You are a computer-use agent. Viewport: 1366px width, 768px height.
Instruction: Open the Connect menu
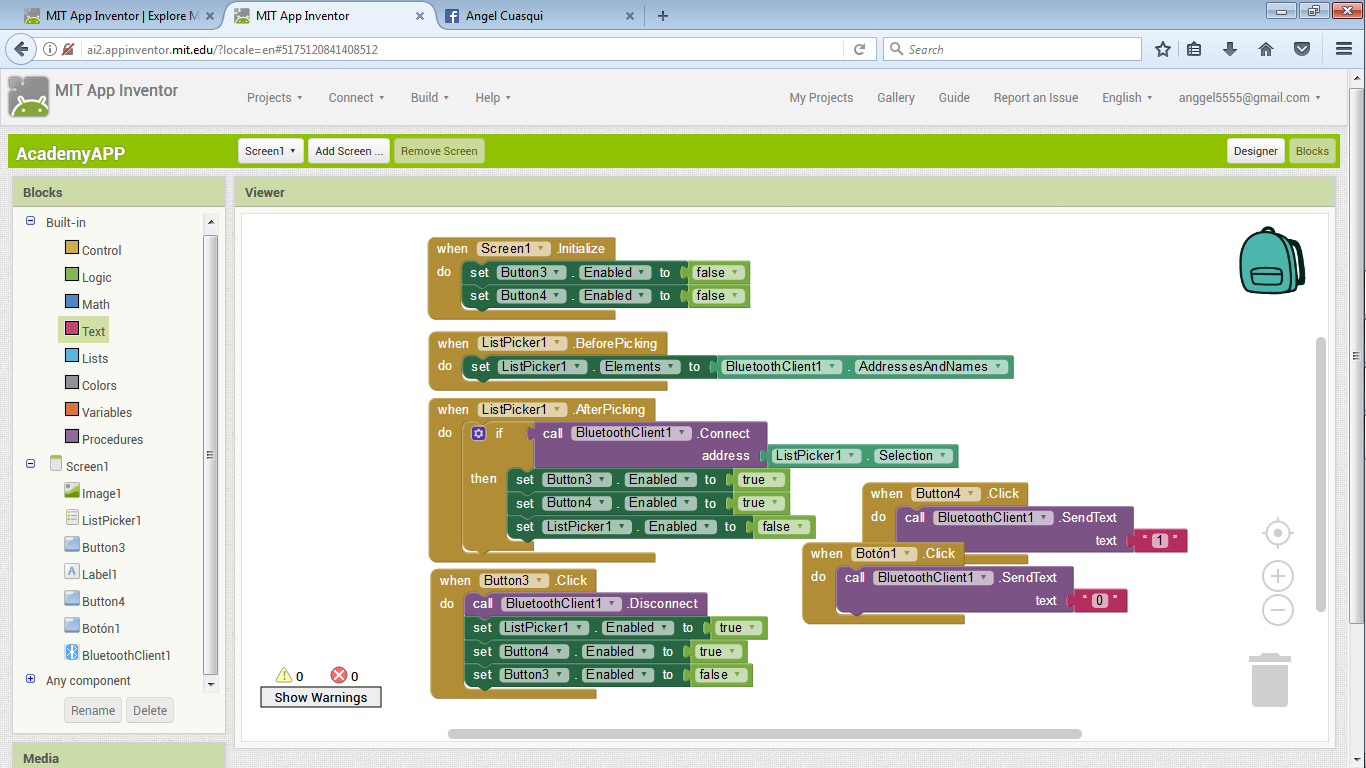point(357,97)
